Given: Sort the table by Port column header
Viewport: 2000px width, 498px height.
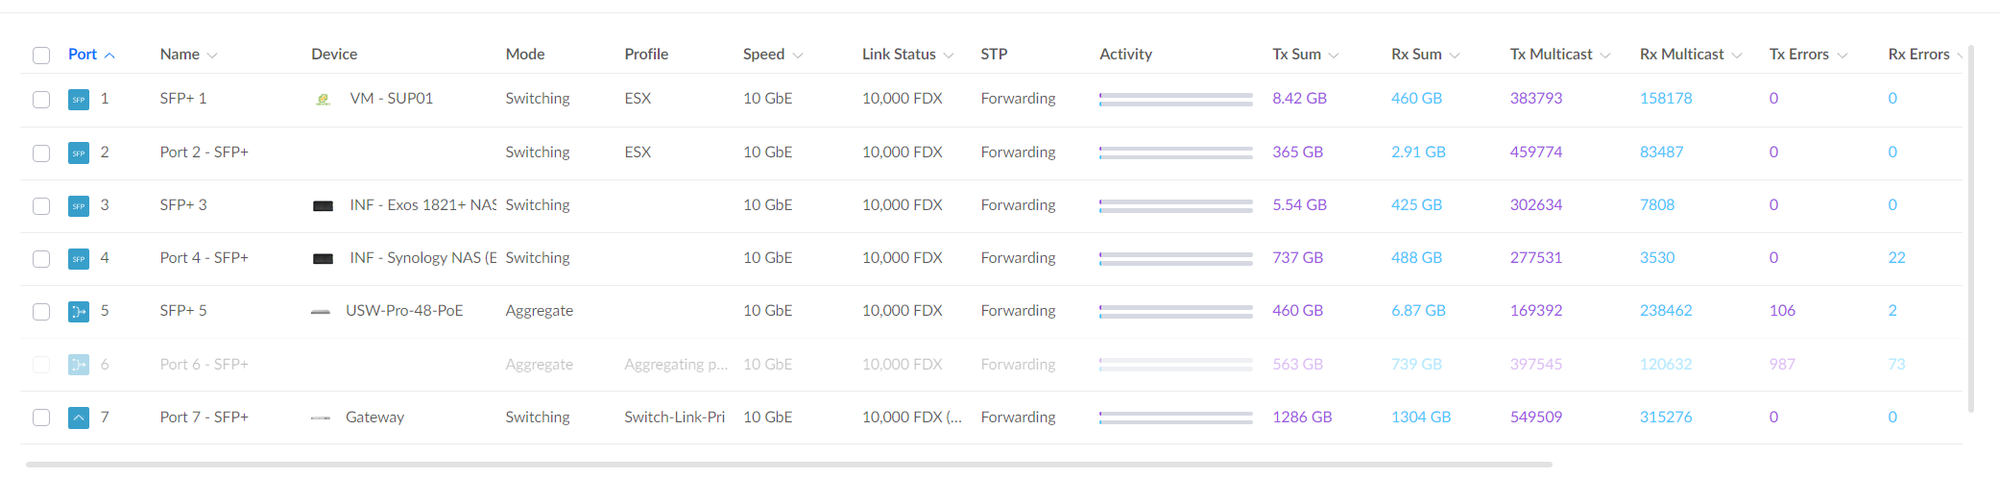Looking at the screenshot, I should (83, 54).
